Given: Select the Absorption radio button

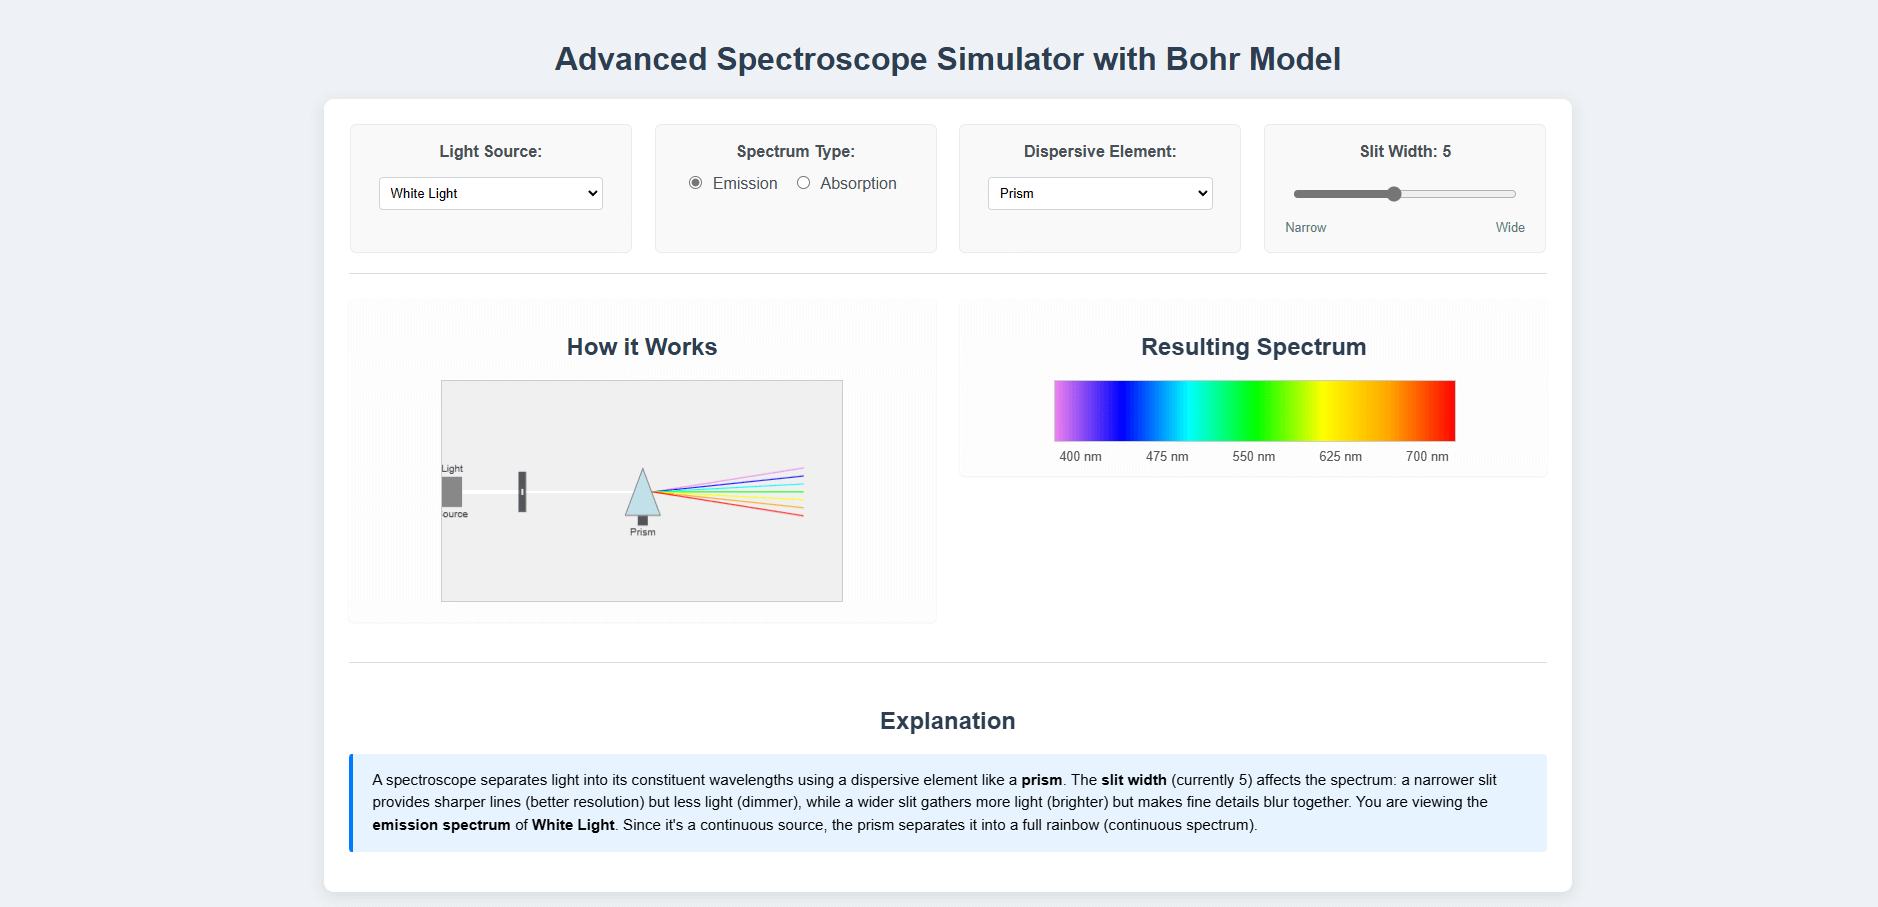Looking at the screenshot, I should tap(804, 183).
